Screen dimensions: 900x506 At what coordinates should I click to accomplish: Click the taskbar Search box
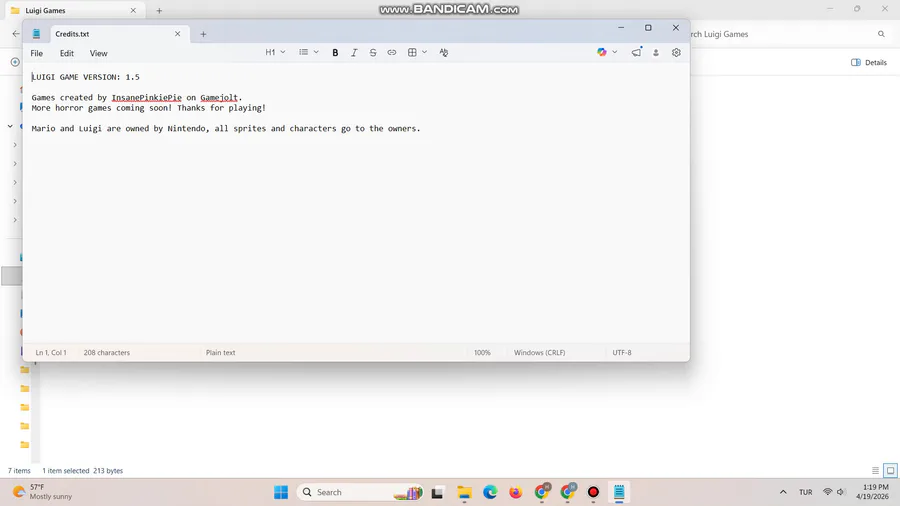click(360, 492)
